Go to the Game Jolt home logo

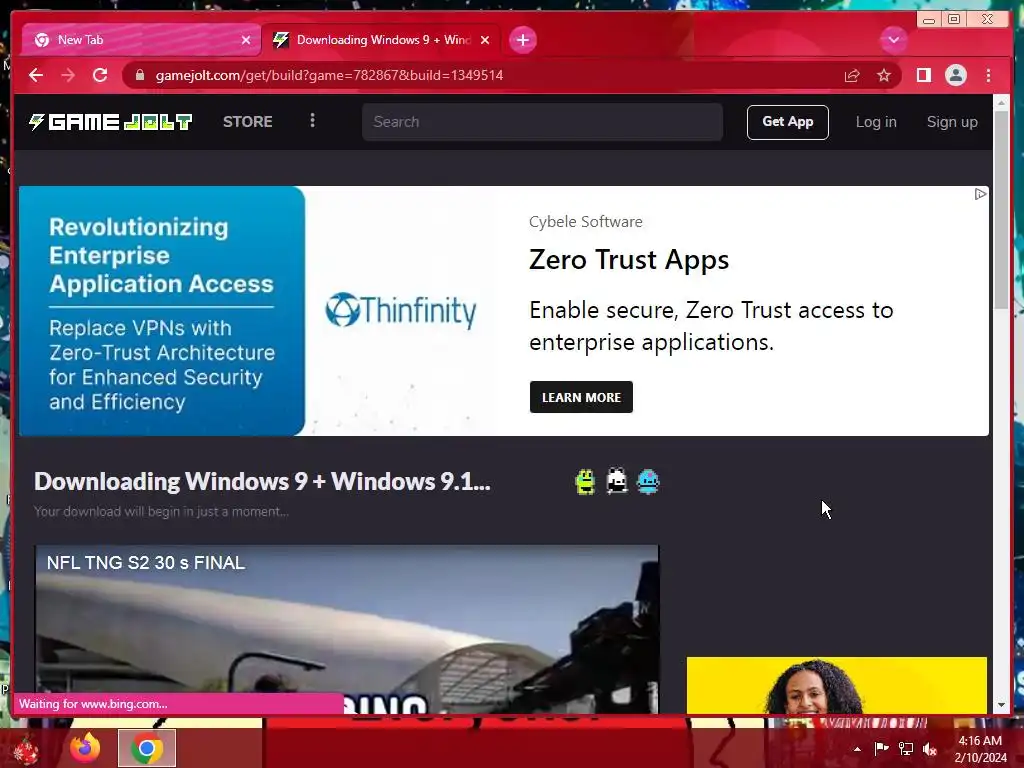pos(110,122)
